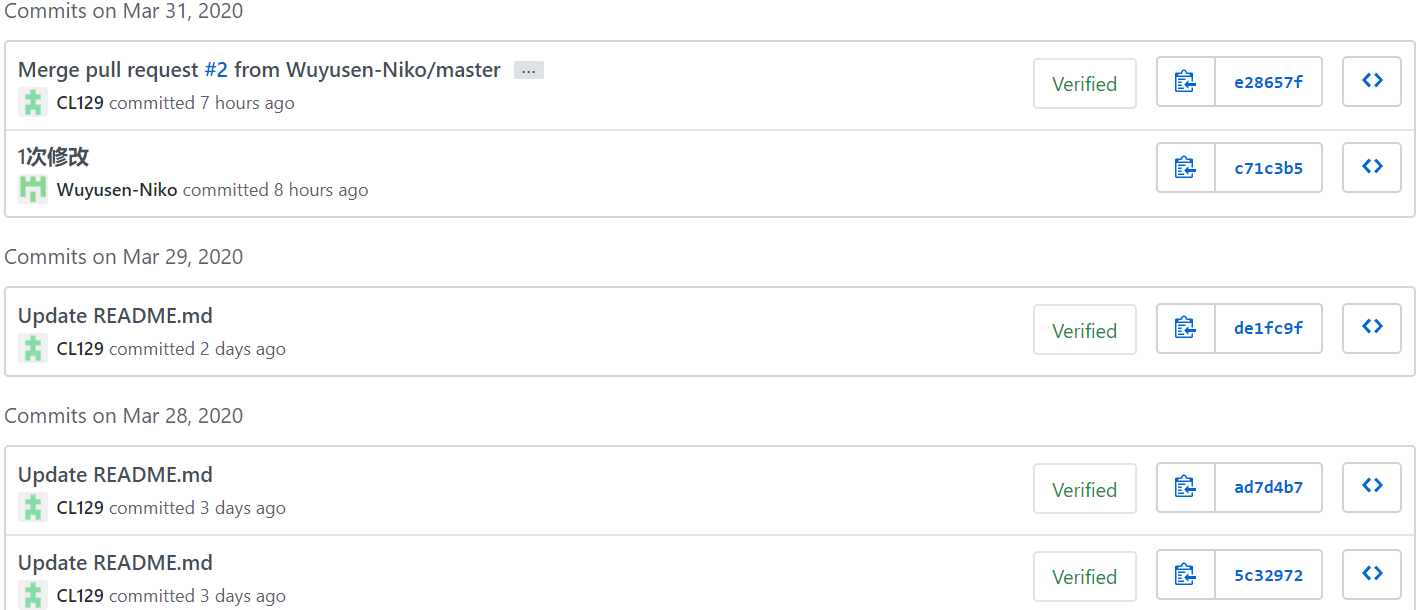The width and height of the screenshot is (1421, 610).
Task: Browse repository at commit ad7d4b7
Action: (x=1372, y=487)
